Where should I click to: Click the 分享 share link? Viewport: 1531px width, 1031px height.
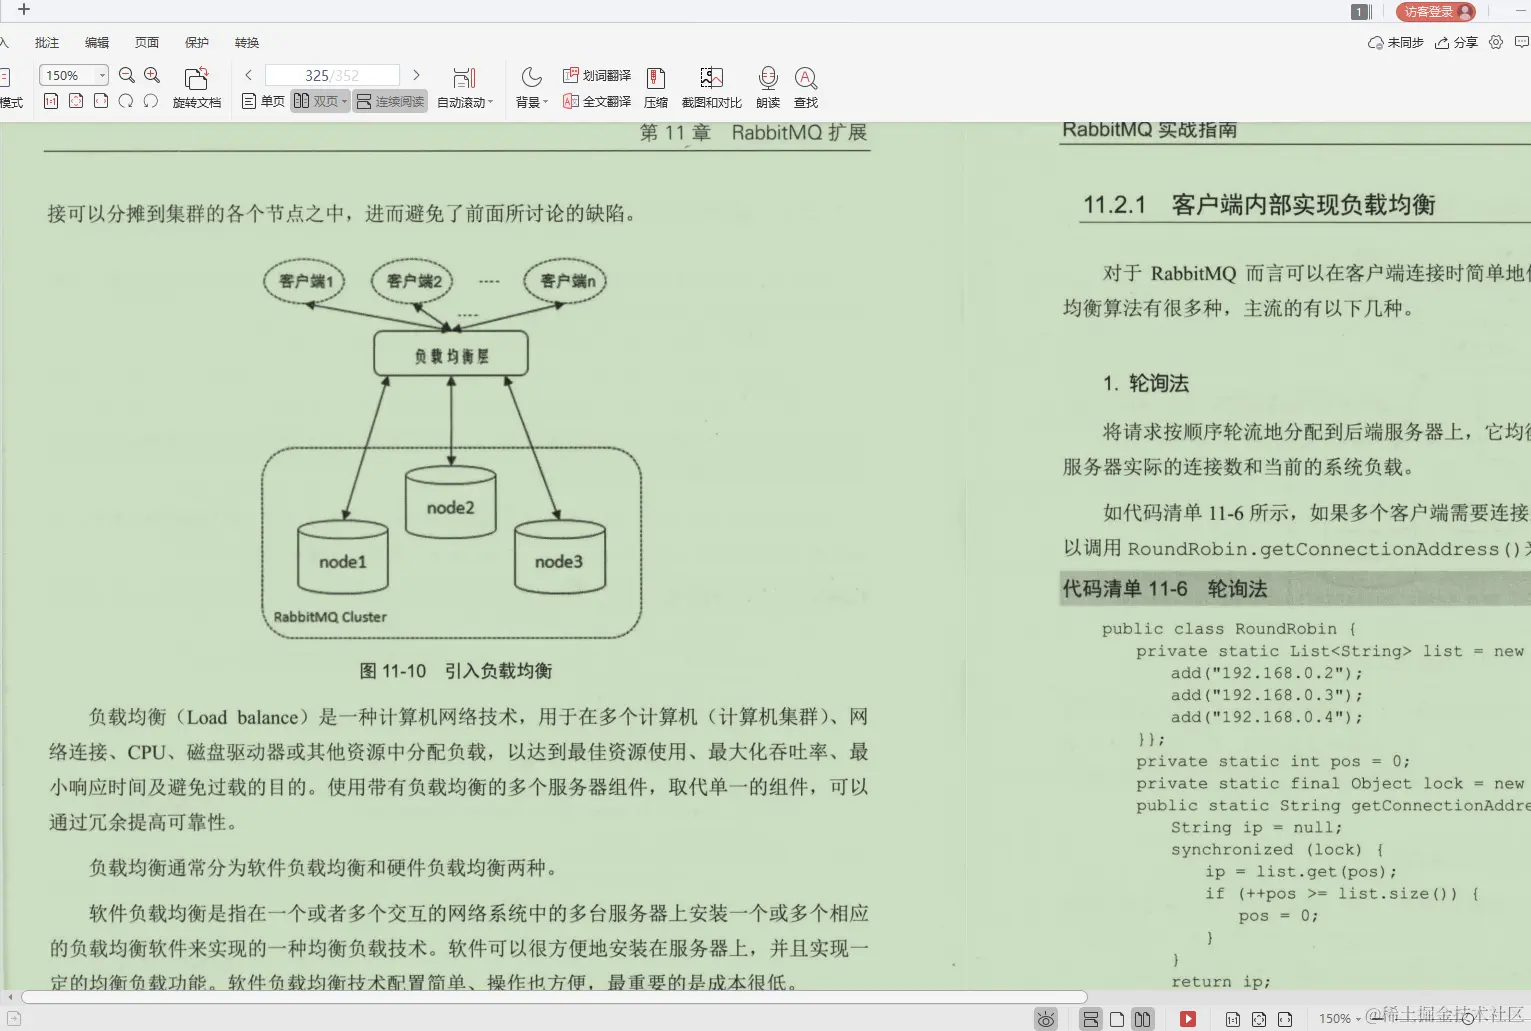coord(1456,43)
